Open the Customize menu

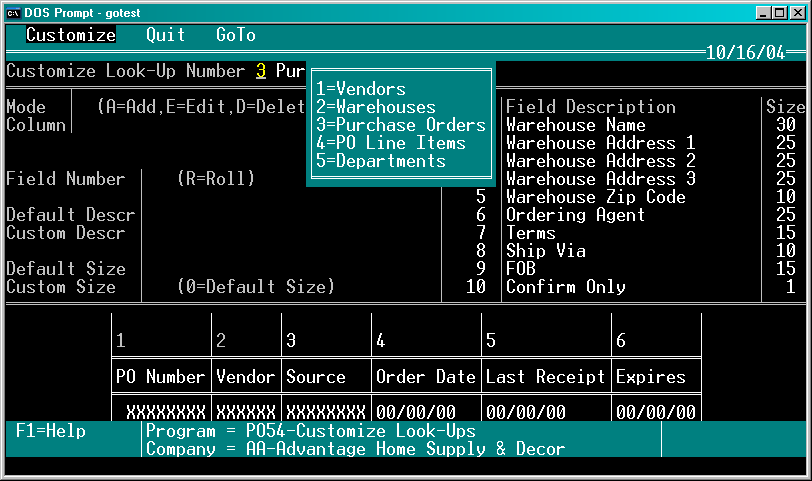point(71,35)
